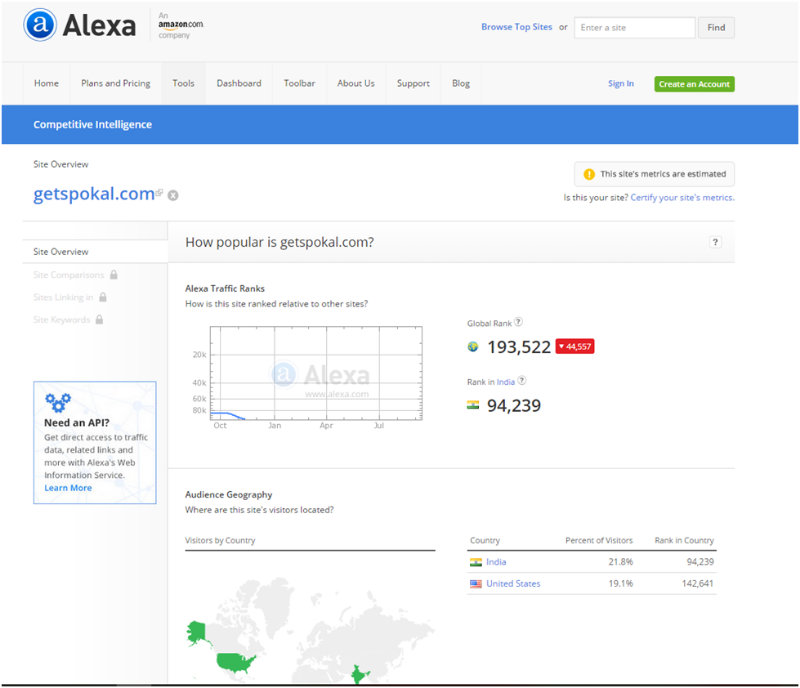Click the visitors by country world map

pos(310,631)
